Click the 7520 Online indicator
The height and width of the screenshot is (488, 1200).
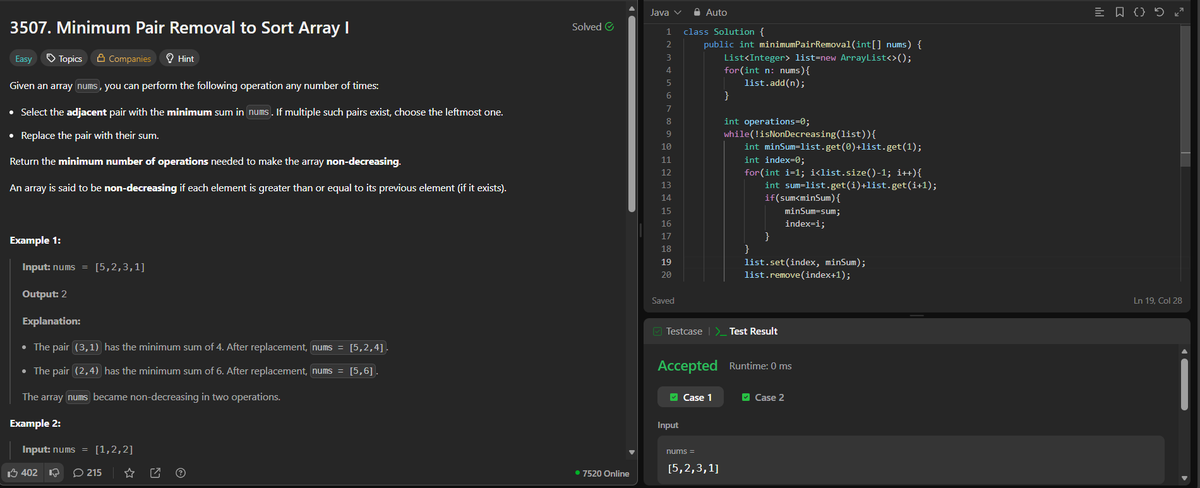602,473
